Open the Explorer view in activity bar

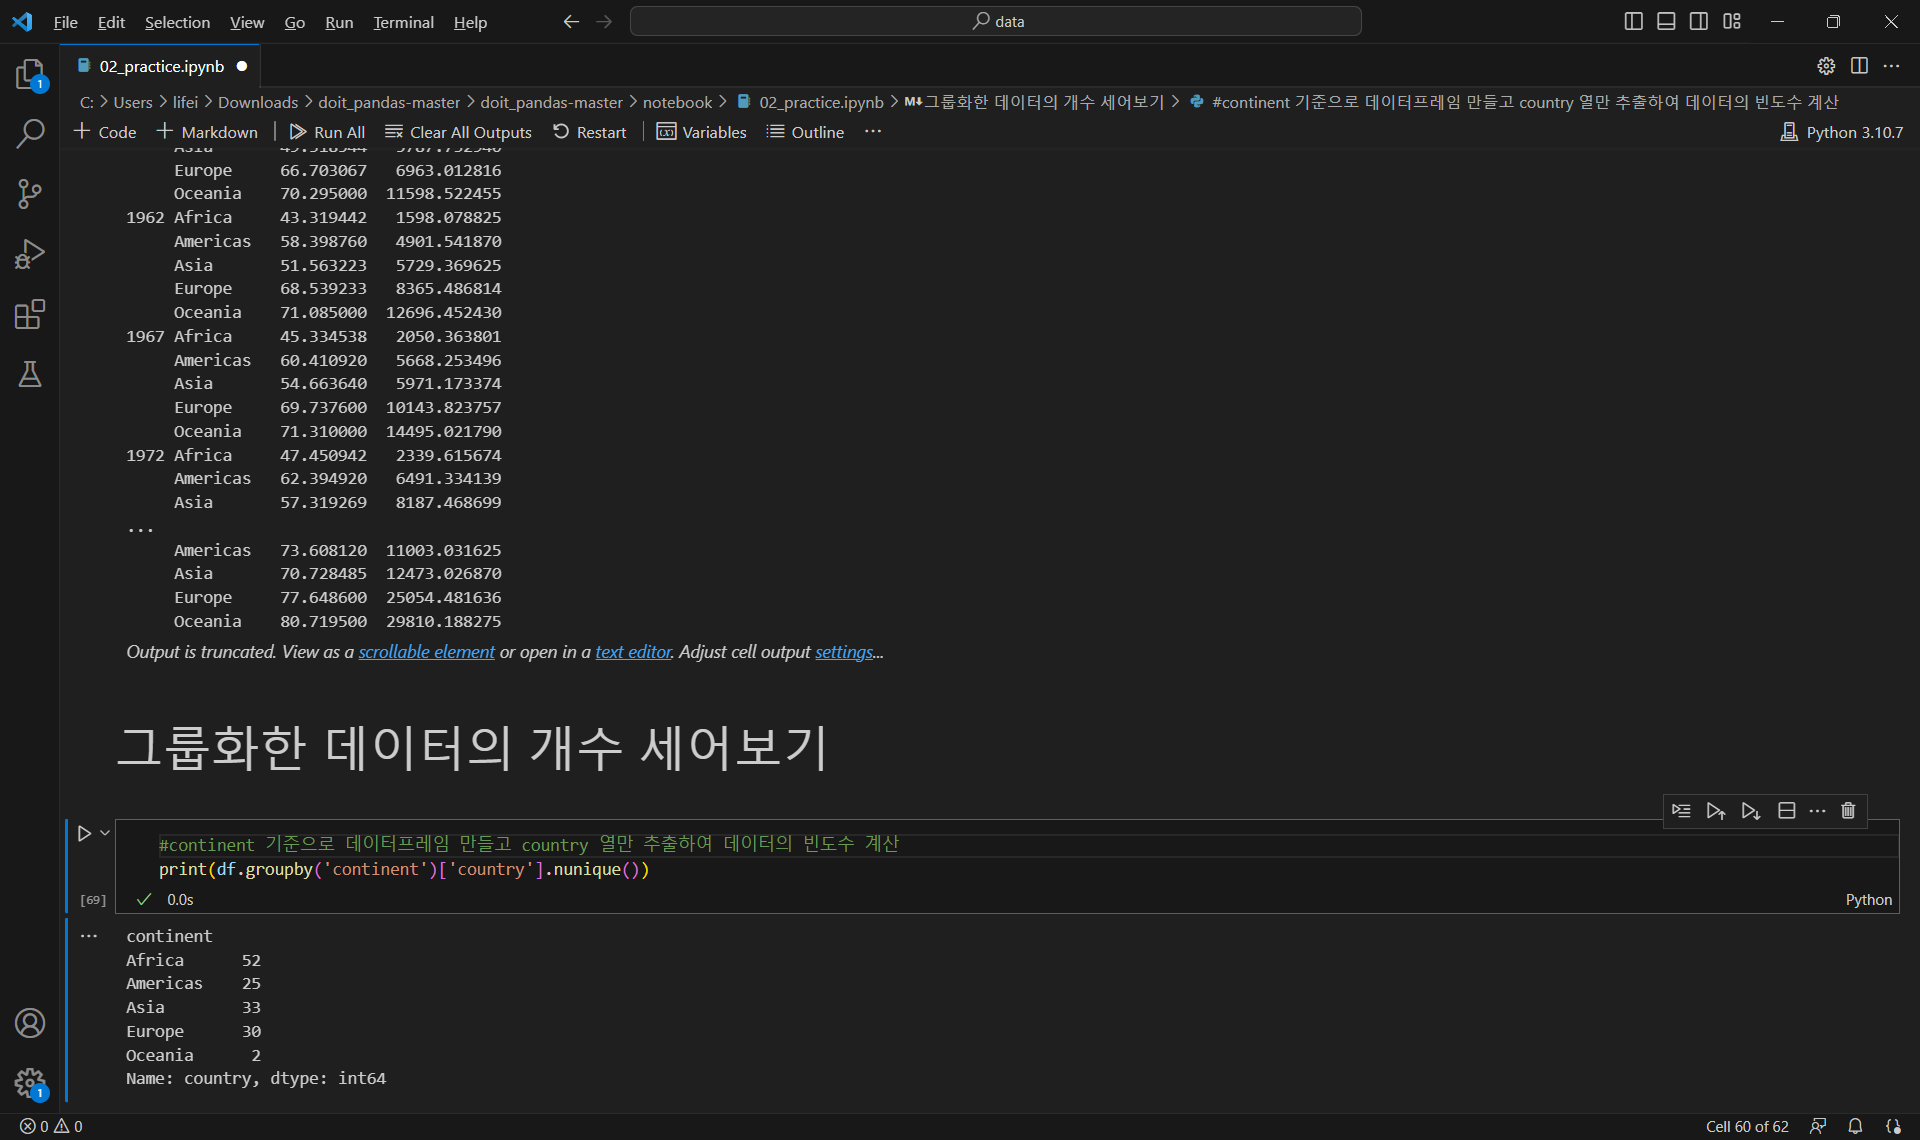(30, 74)
